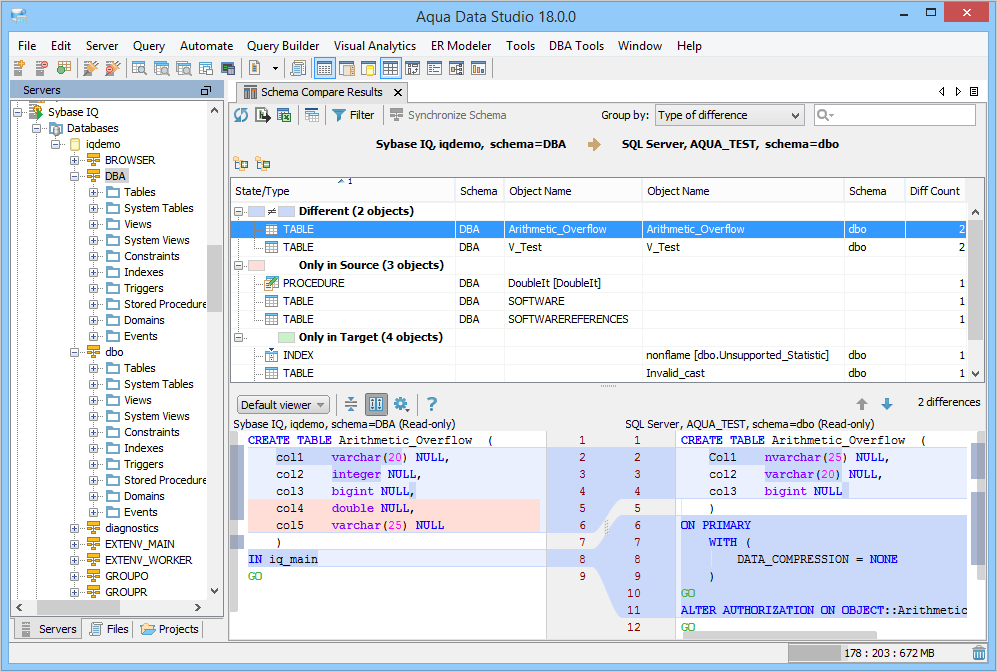The image size is (997, 672).
Task: Click the scroll tabs right arrow
Action: [958, 92]
